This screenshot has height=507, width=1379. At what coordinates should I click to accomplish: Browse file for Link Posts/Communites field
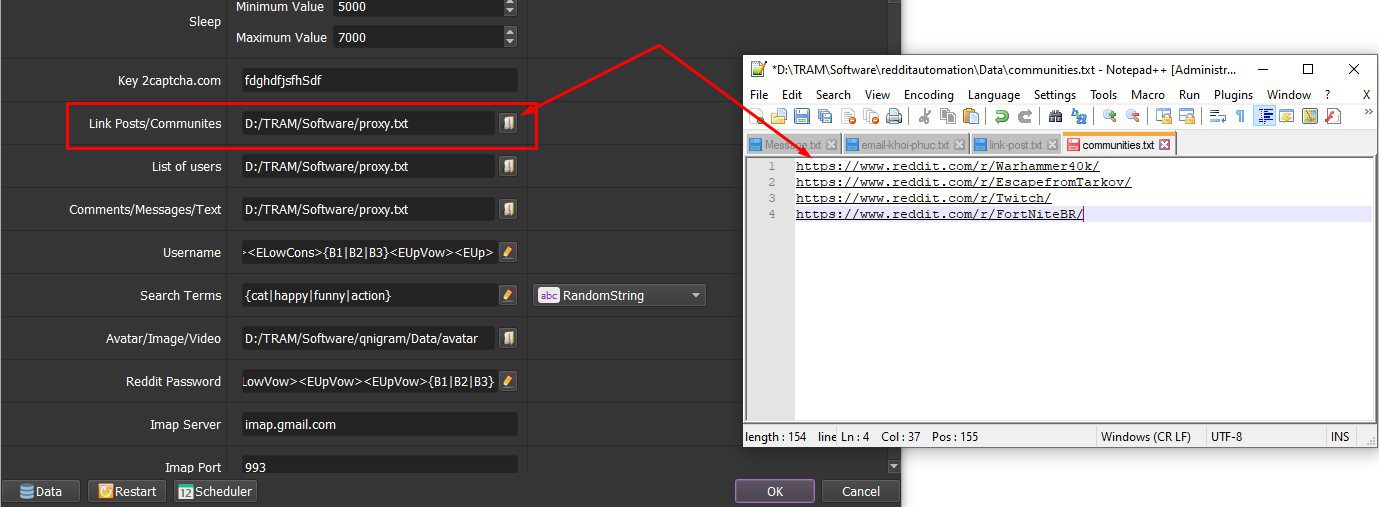click(x=508, y=123)
